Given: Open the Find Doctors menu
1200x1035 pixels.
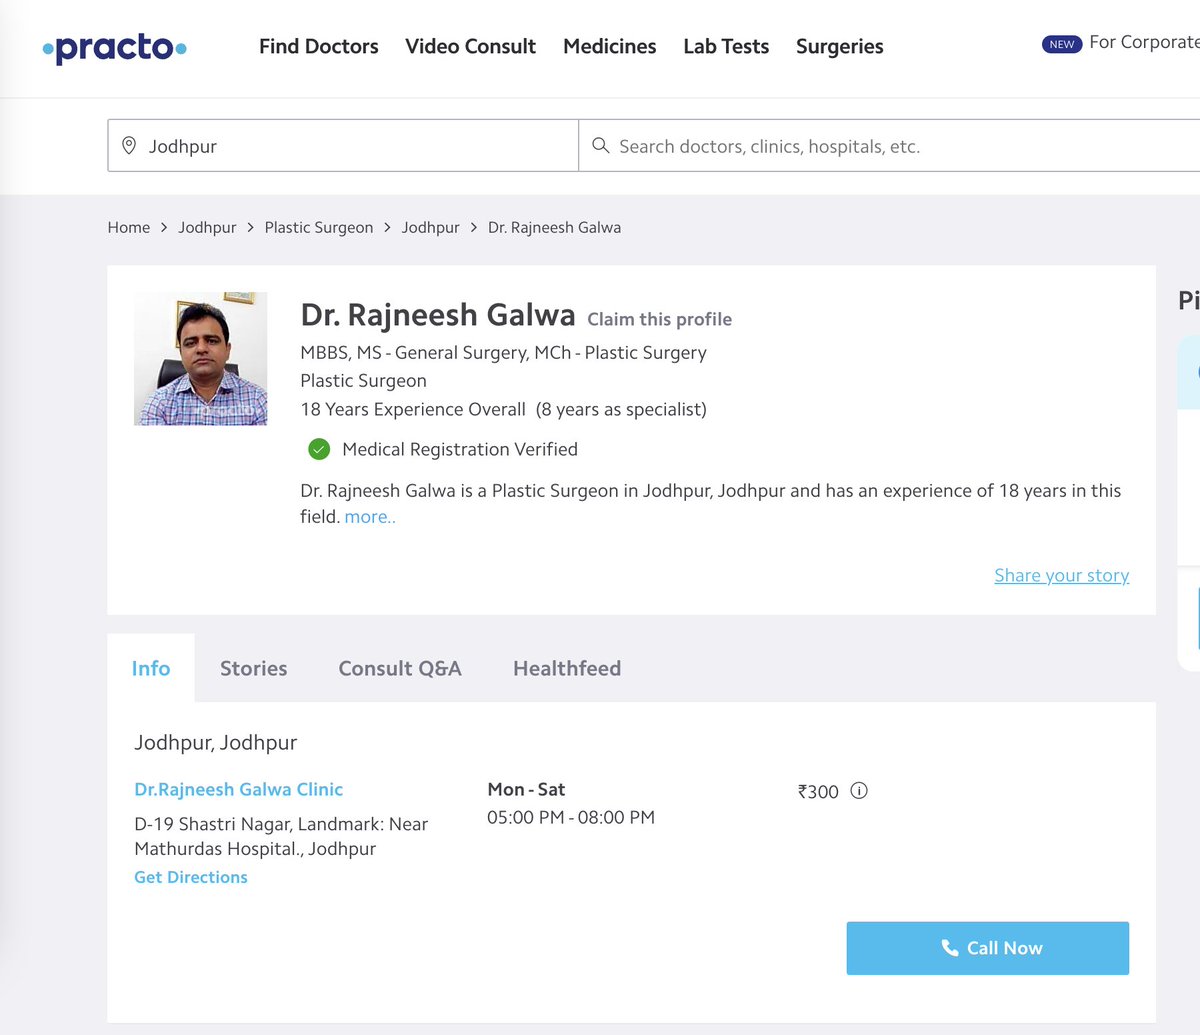Looking at the screenshot, I should pos(319,46).
